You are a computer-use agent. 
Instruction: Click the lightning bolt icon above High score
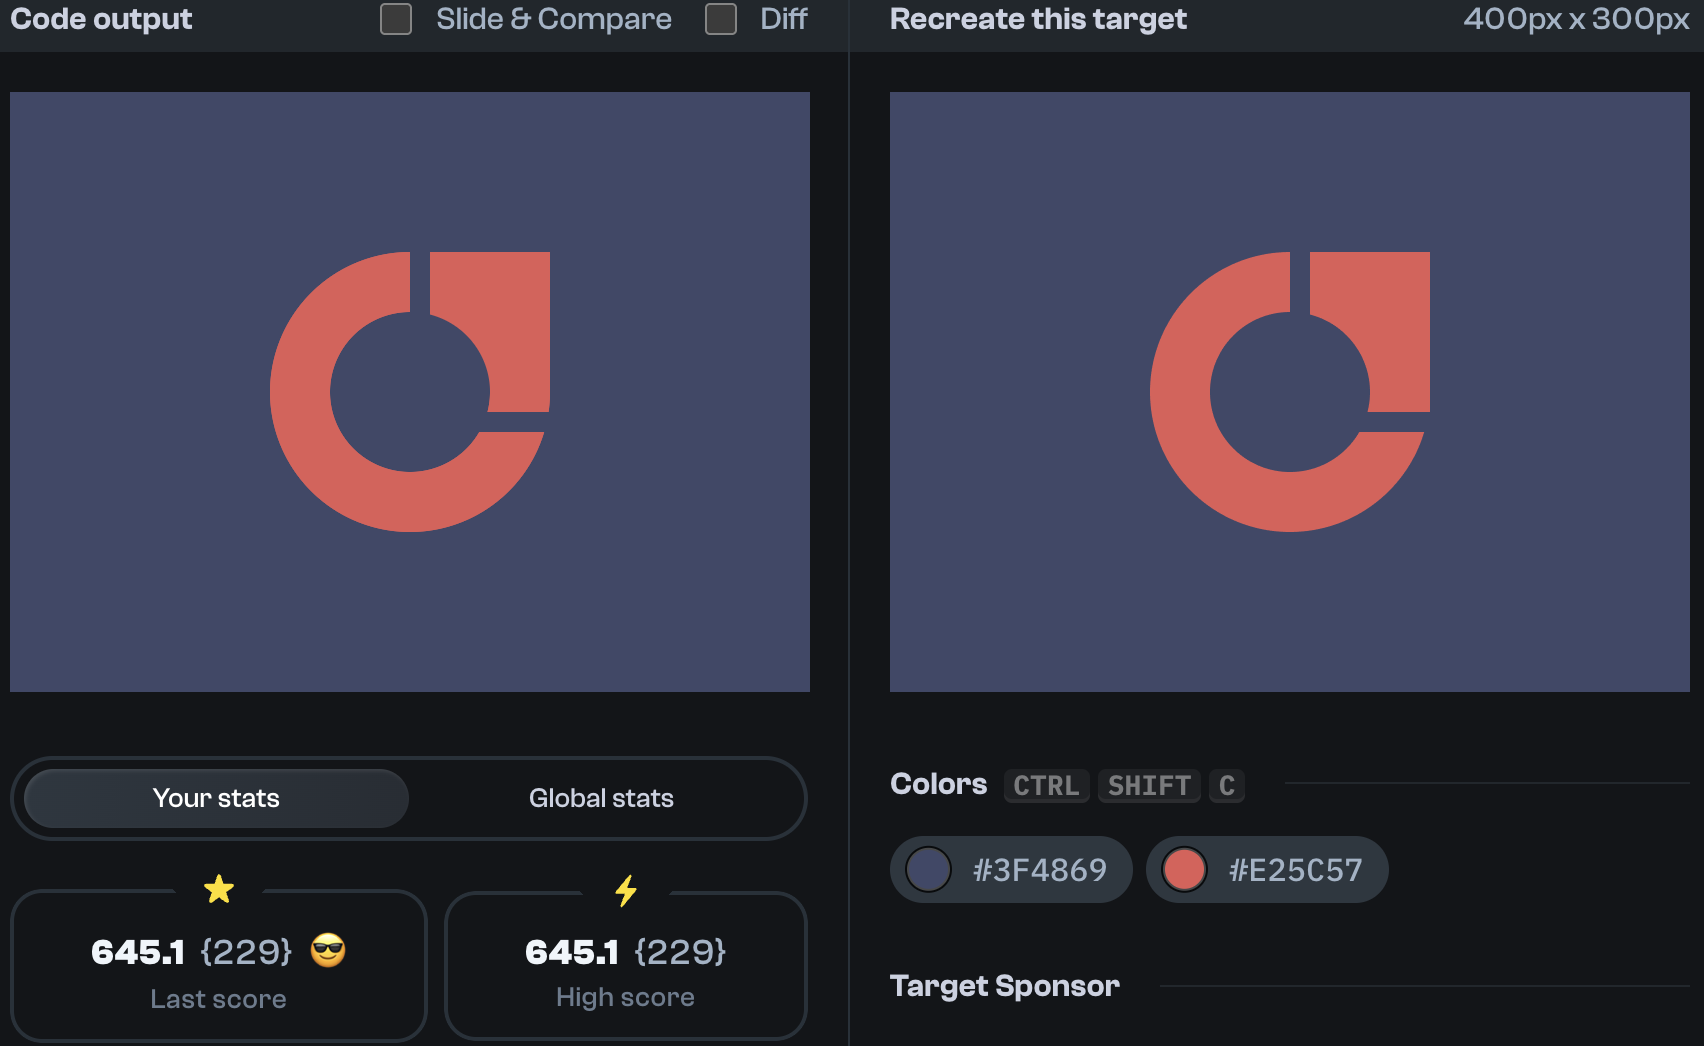click(x=626, y=890)
